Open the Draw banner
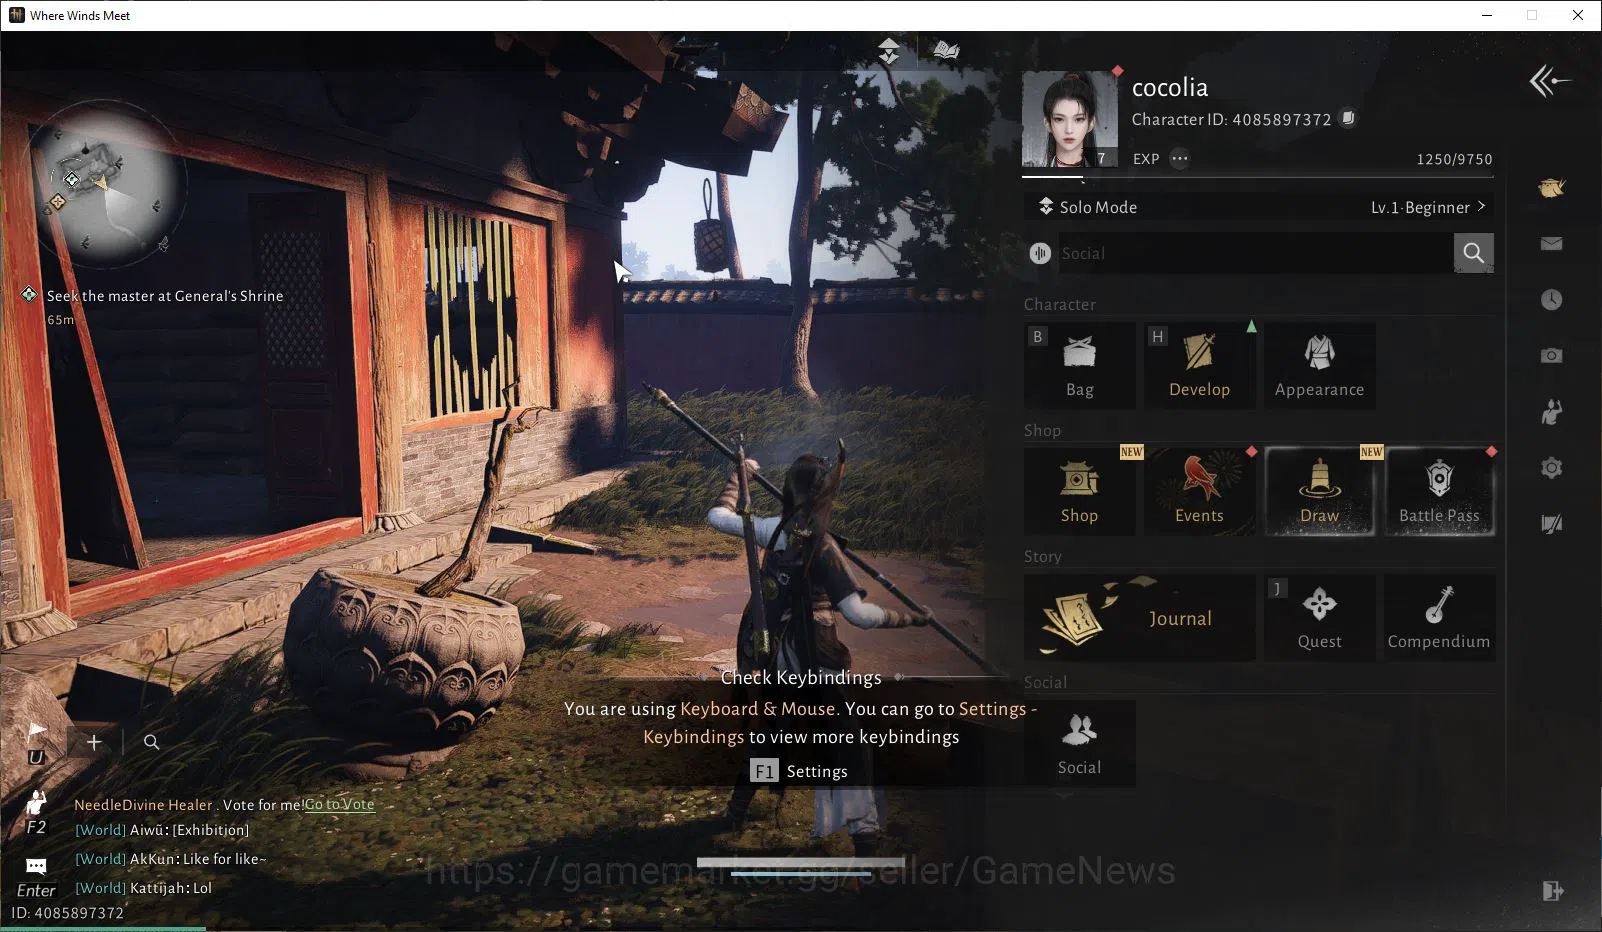Screen dimensions: 1602x932 point(1320,491)
